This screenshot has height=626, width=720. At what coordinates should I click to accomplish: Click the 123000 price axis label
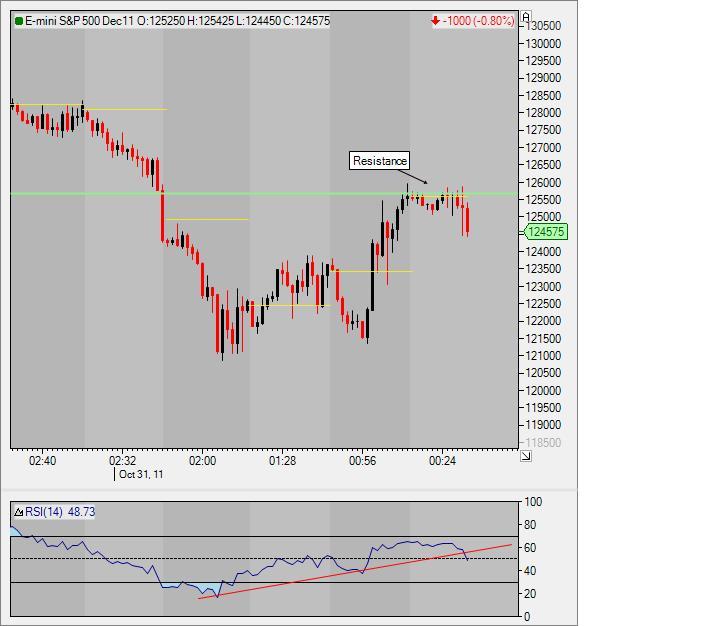click(543, 287)
